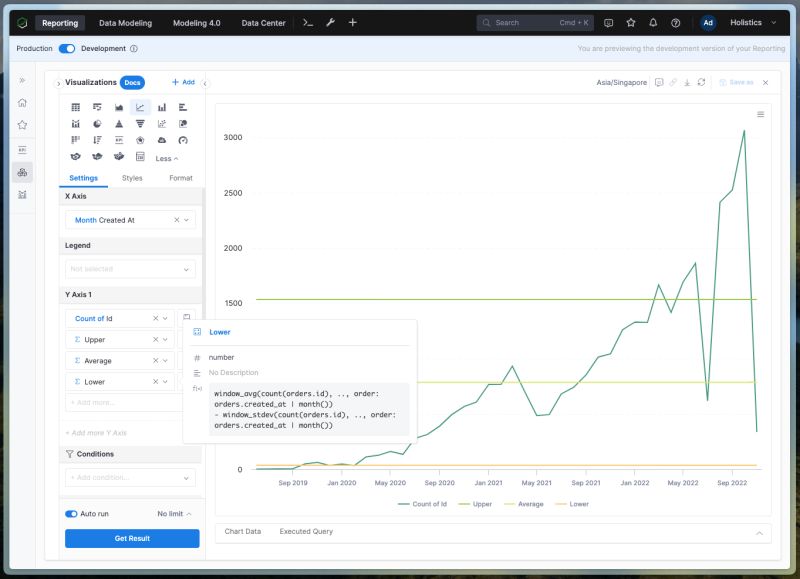Click Add next to Visualizations
The height and width of the screenshot is (579, 800).
[183, 82]
